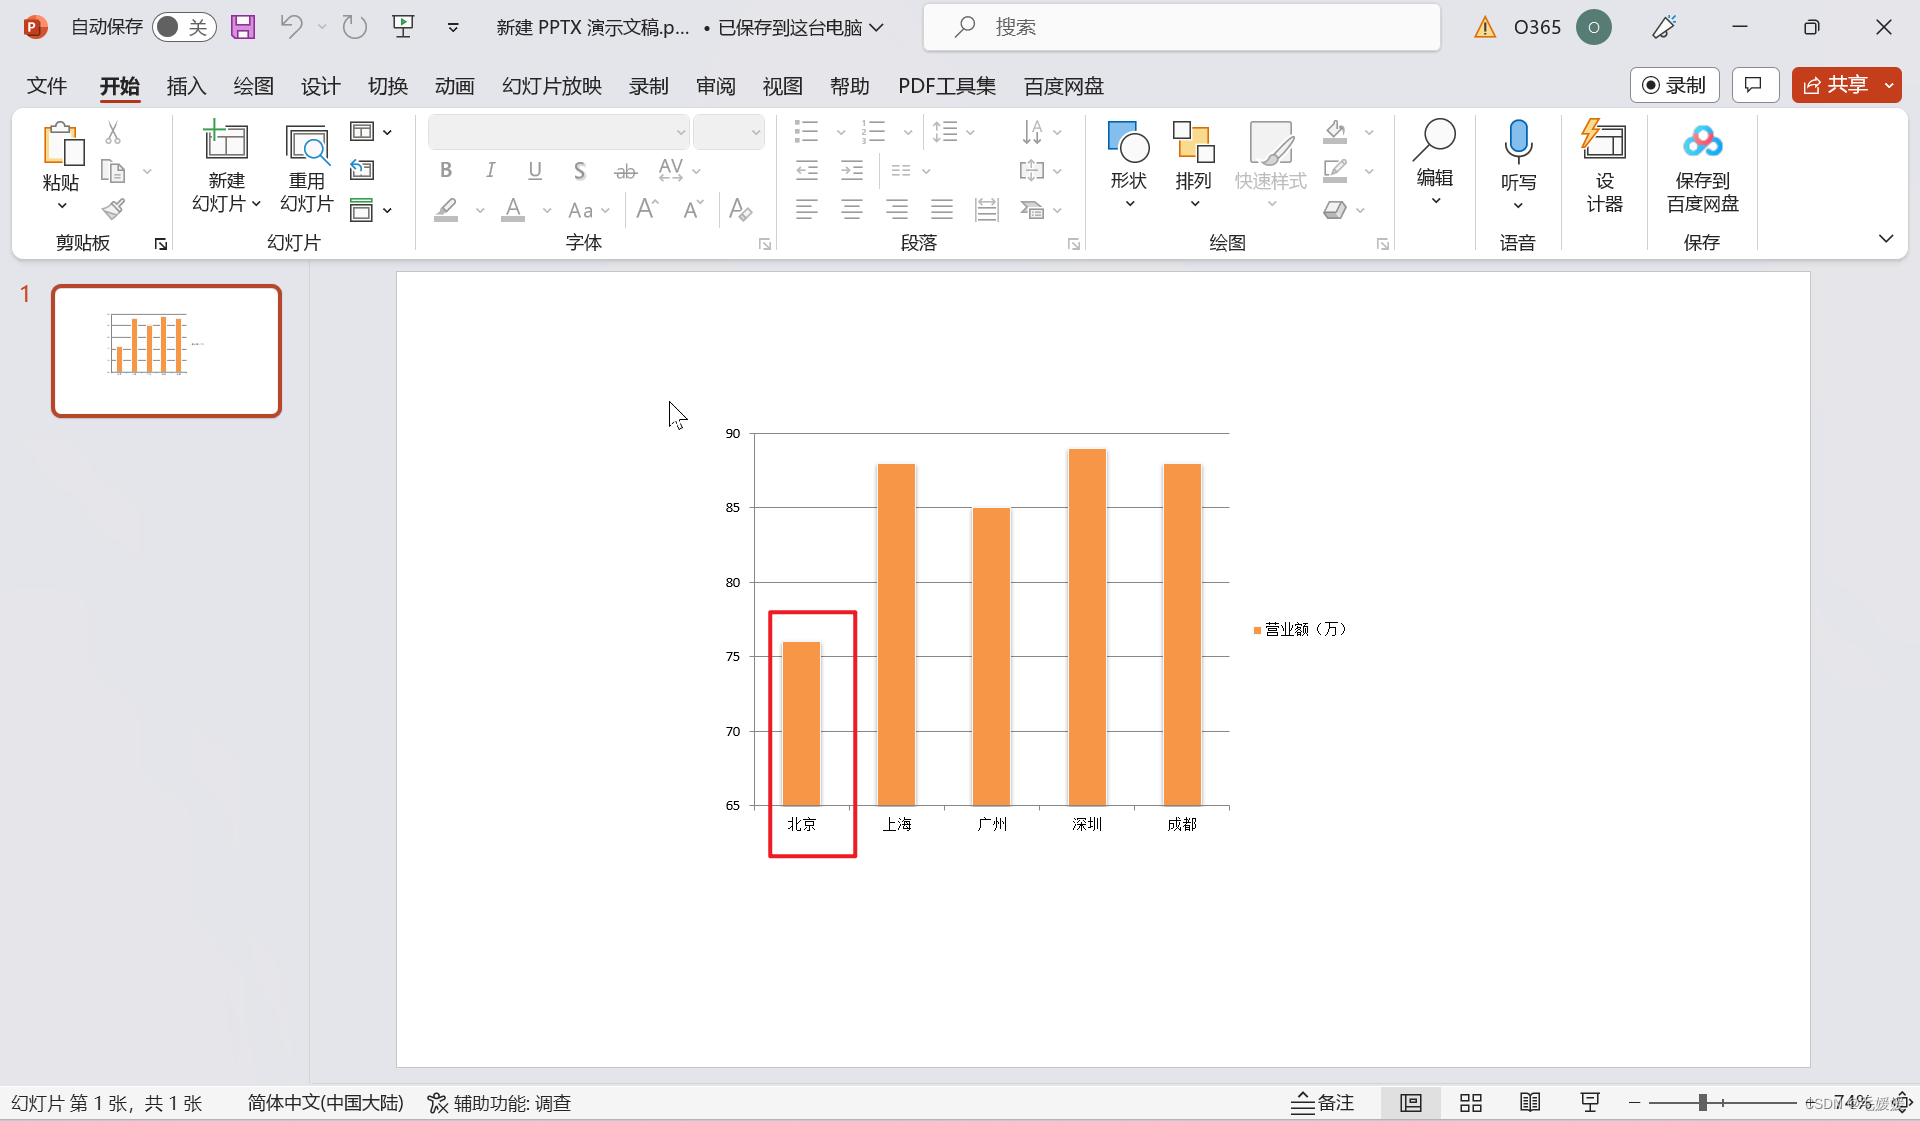Switch to Normal view button
Screen dimensions: 1920x1121
(1410, 1102)
